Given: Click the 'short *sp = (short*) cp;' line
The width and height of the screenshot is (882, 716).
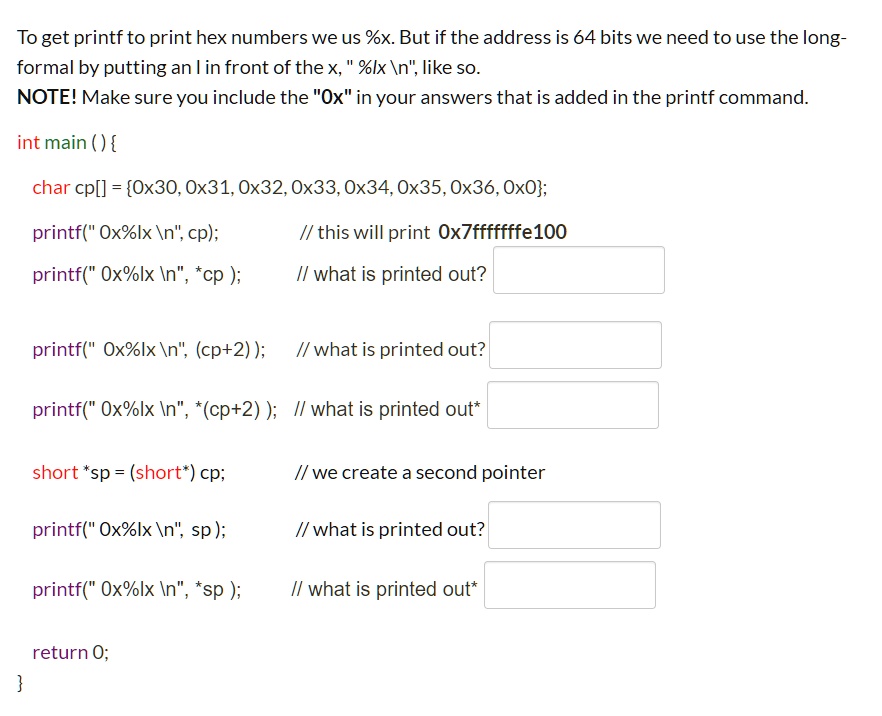Looking at the screenshot, I should pos(128,472).
